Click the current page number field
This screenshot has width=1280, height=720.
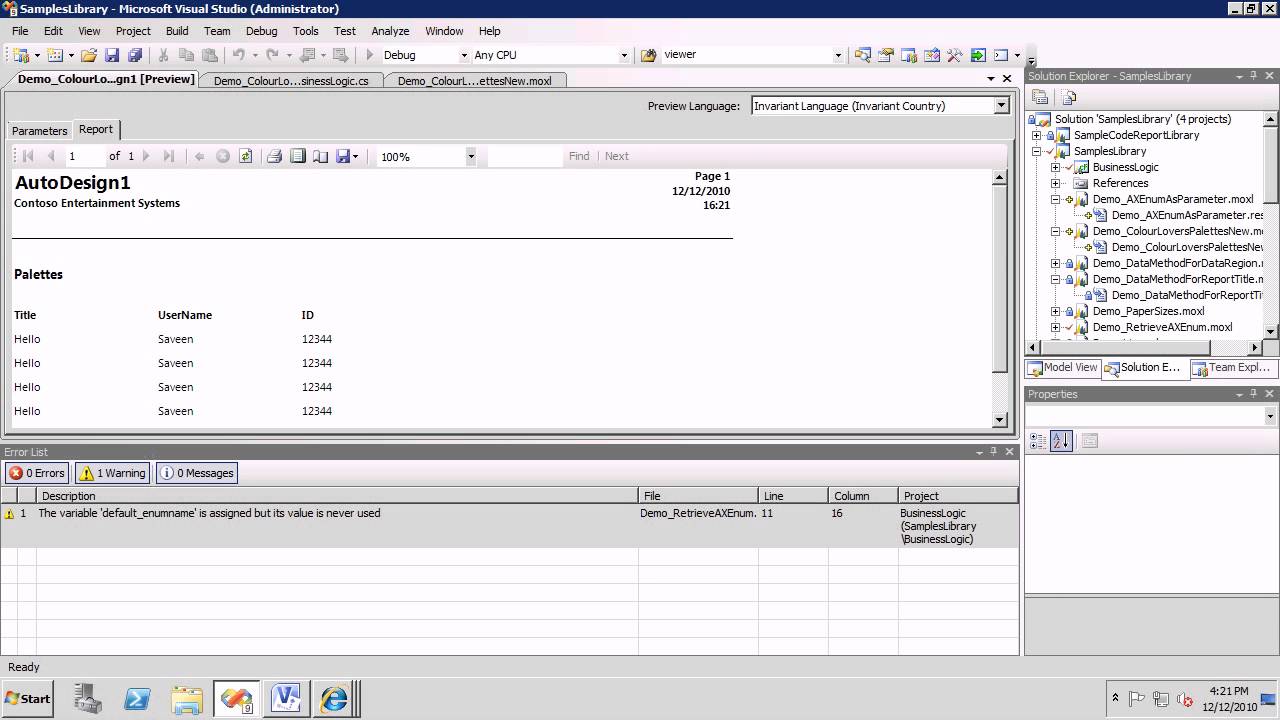(84, 156)
